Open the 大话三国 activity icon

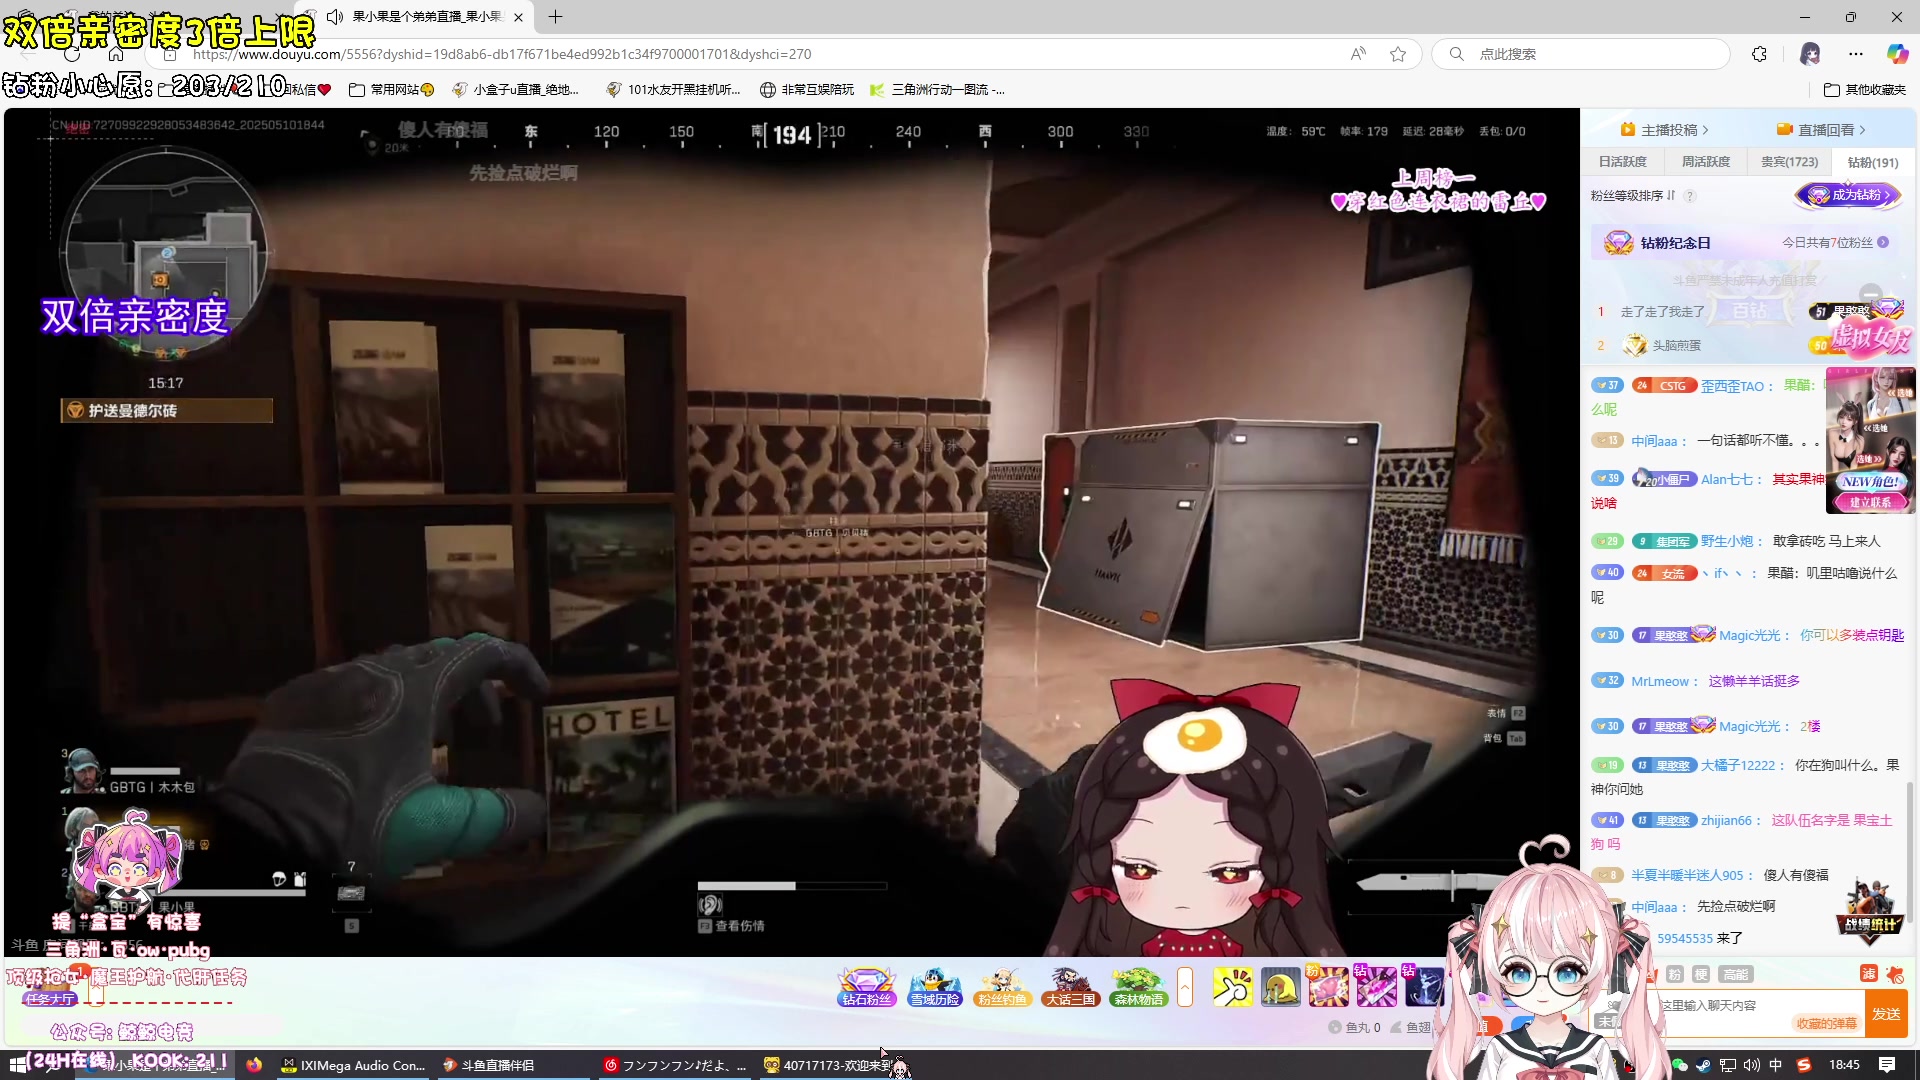(x=1070, y=987)
